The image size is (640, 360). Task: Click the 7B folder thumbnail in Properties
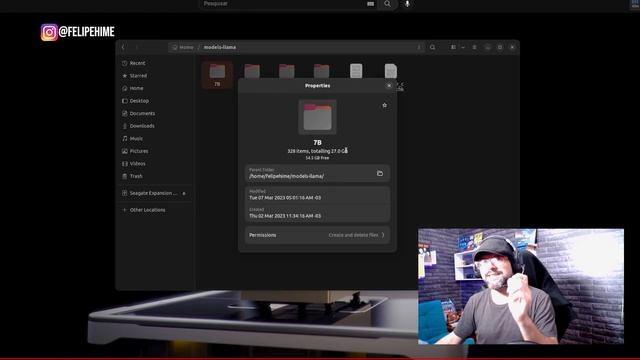coord(317,117)
